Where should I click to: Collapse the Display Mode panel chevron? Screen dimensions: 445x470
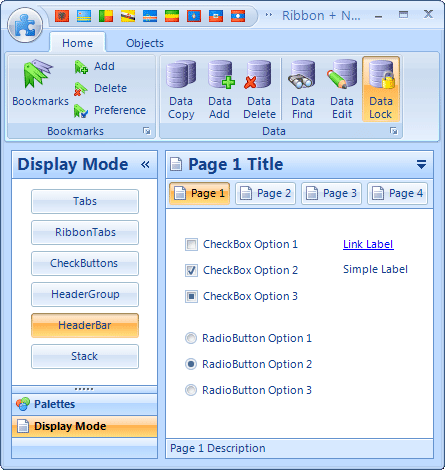pyautogui.click(x=145, y=164)
